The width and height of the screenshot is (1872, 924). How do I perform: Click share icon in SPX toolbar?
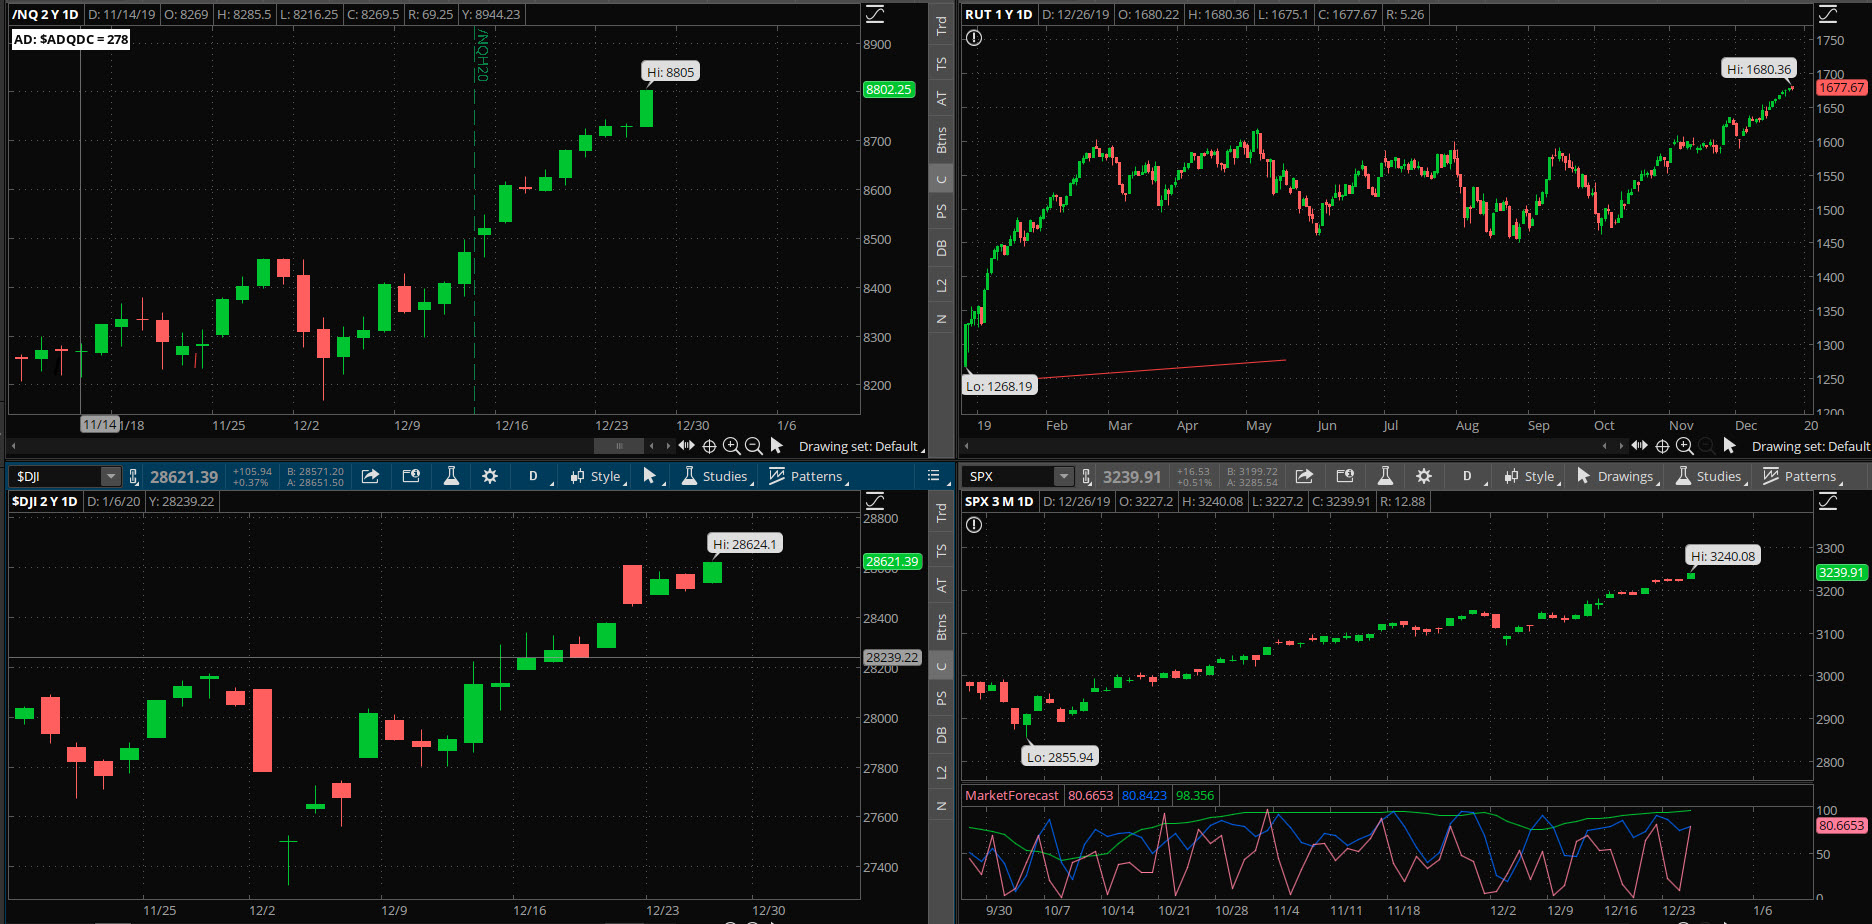click(x=1304, y=476)
